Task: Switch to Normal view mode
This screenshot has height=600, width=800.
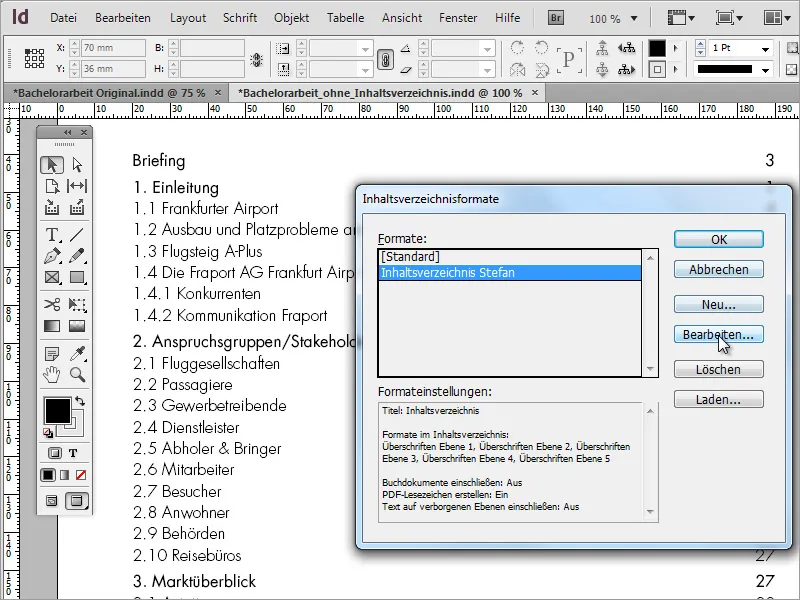Action: click(x=52, y=501)
